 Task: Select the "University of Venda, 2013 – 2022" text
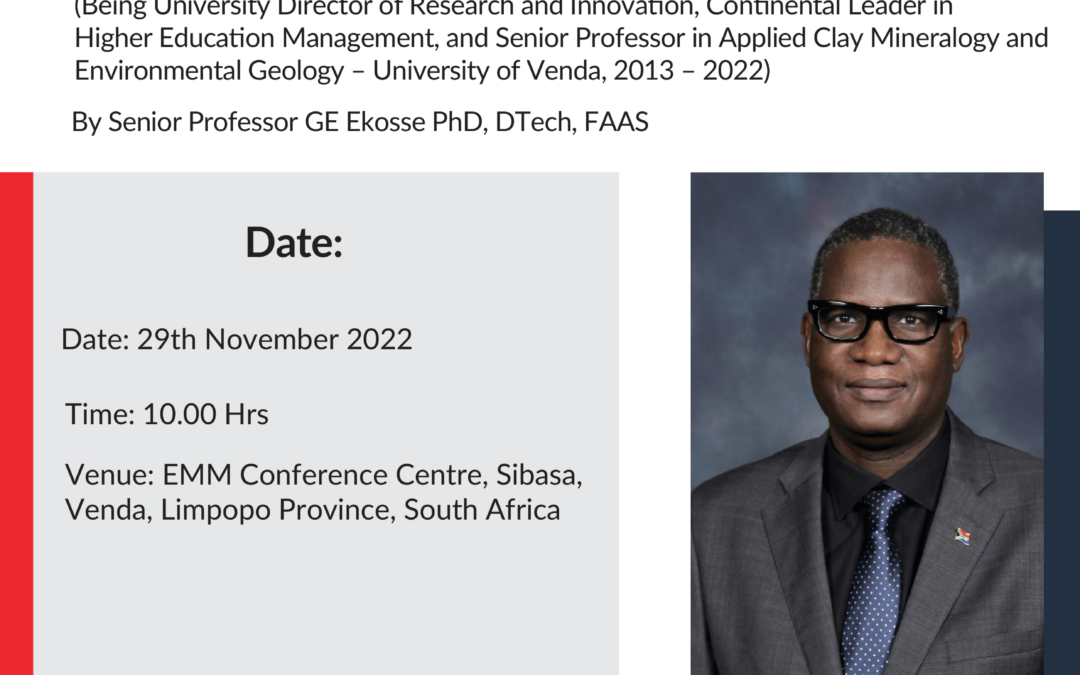[569, 70]
